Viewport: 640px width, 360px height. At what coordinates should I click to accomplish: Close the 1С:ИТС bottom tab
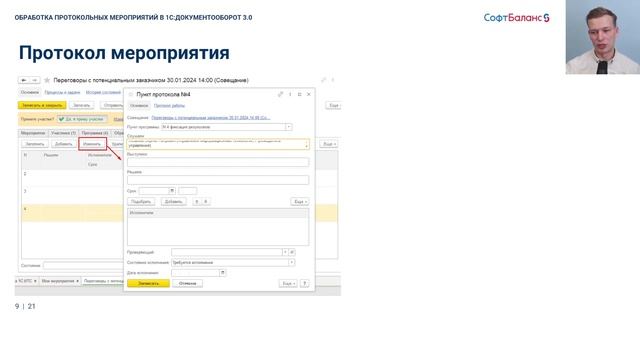[x=35, y=281]
